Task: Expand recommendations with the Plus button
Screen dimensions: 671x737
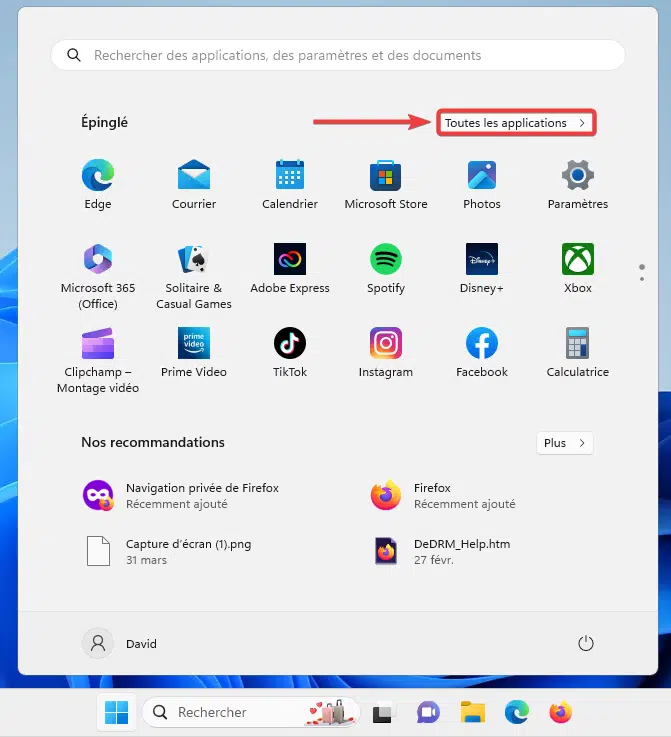Action: [564, 443]
